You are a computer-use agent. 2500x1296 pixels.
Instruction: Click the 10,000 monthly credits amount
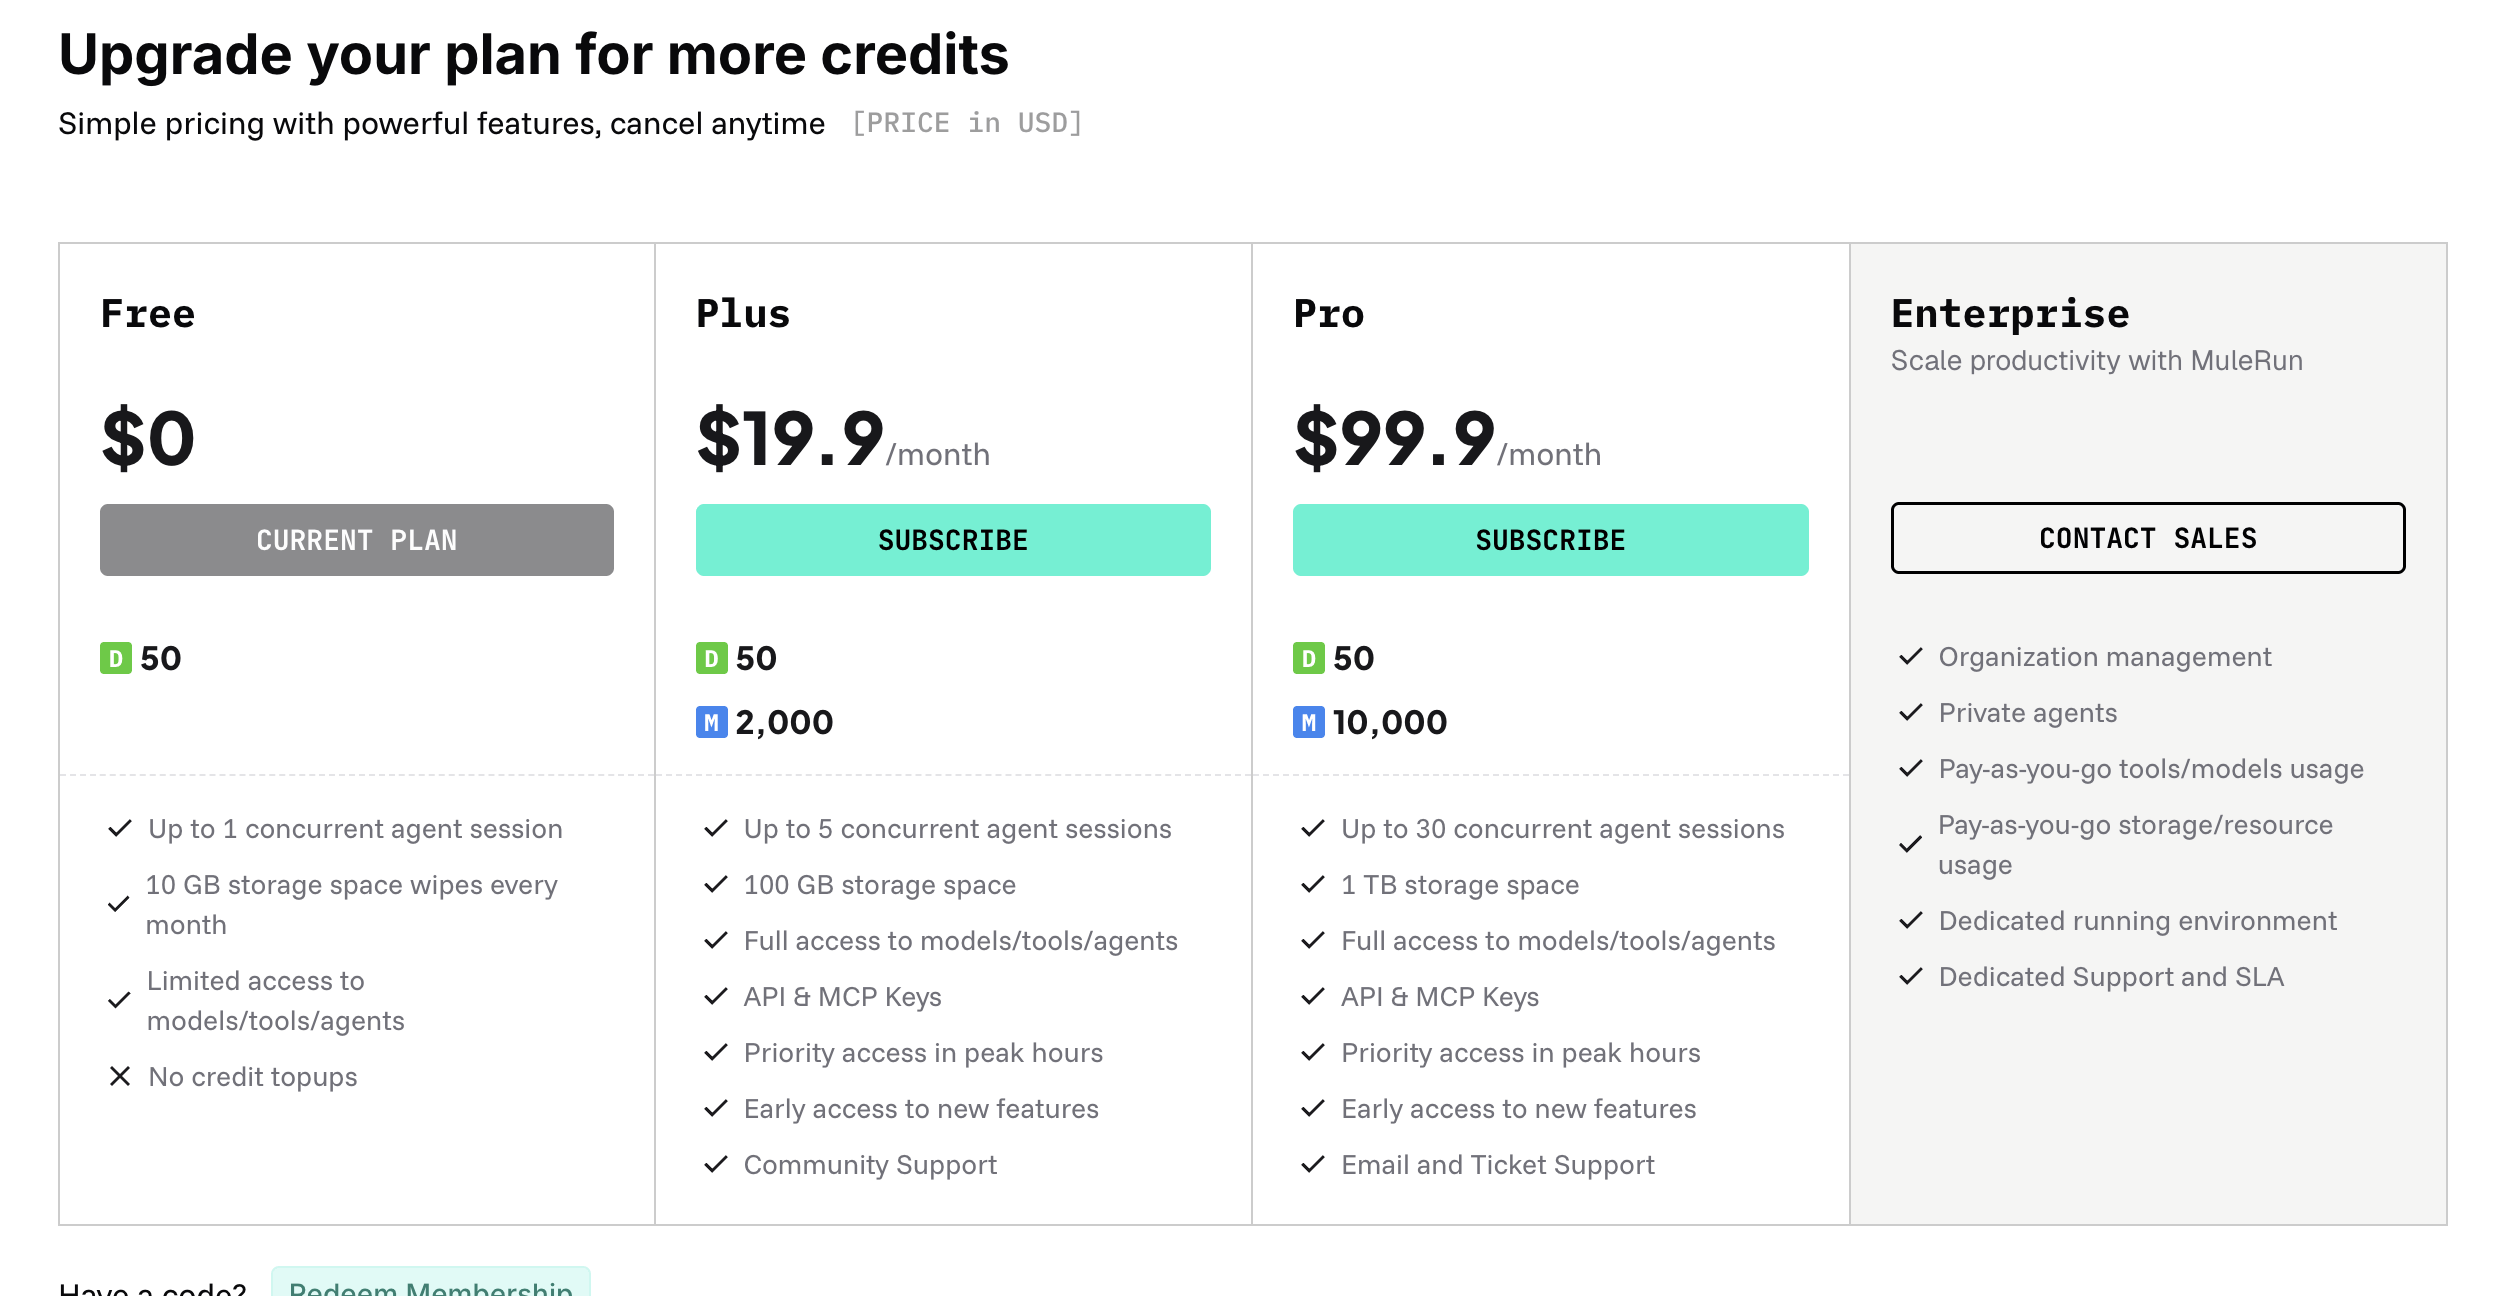pos(1389,722)
